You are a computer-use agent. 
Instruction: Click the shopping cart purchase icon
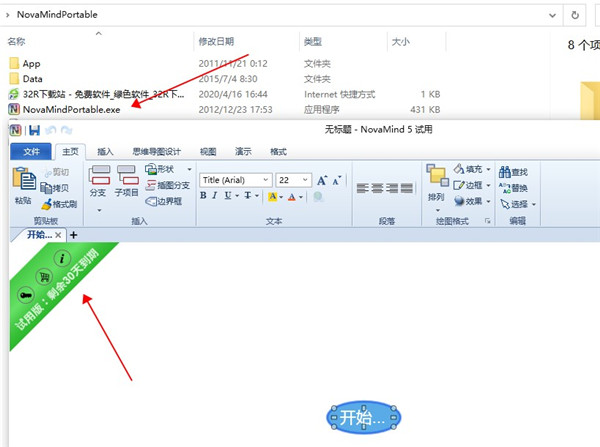point(44,277)
